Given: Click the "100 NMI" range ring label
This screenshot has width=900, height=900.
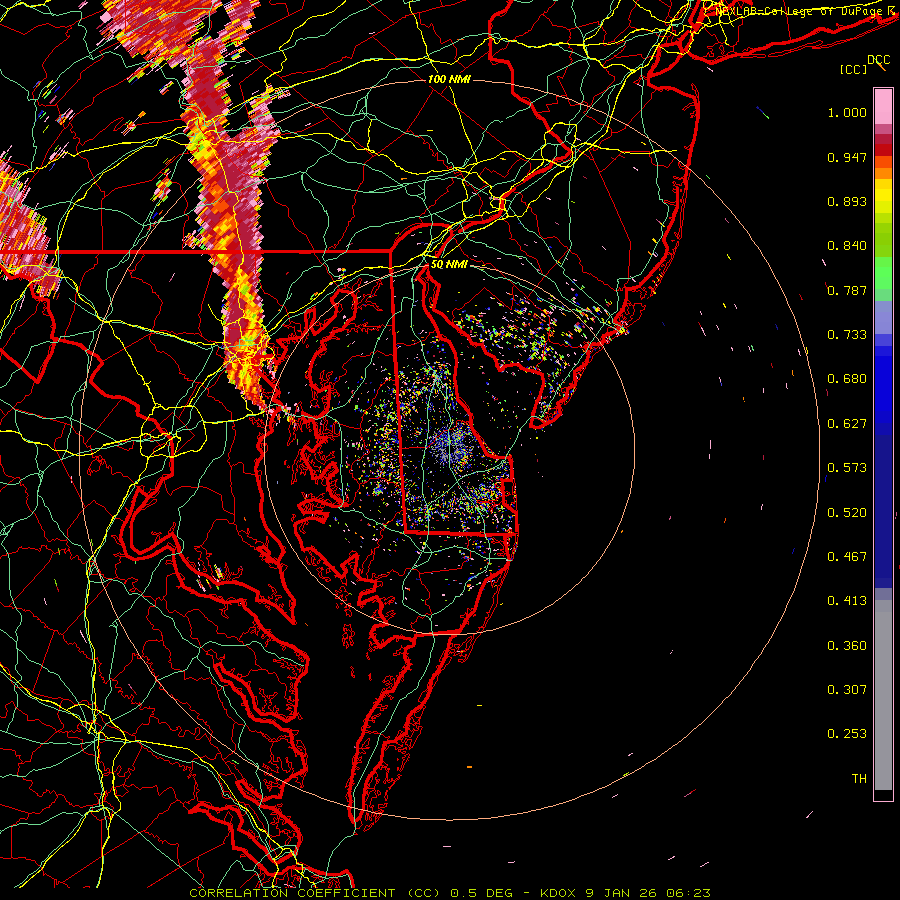Looking at the screenshot, I should pyautogui.click(x=449, y=79).
